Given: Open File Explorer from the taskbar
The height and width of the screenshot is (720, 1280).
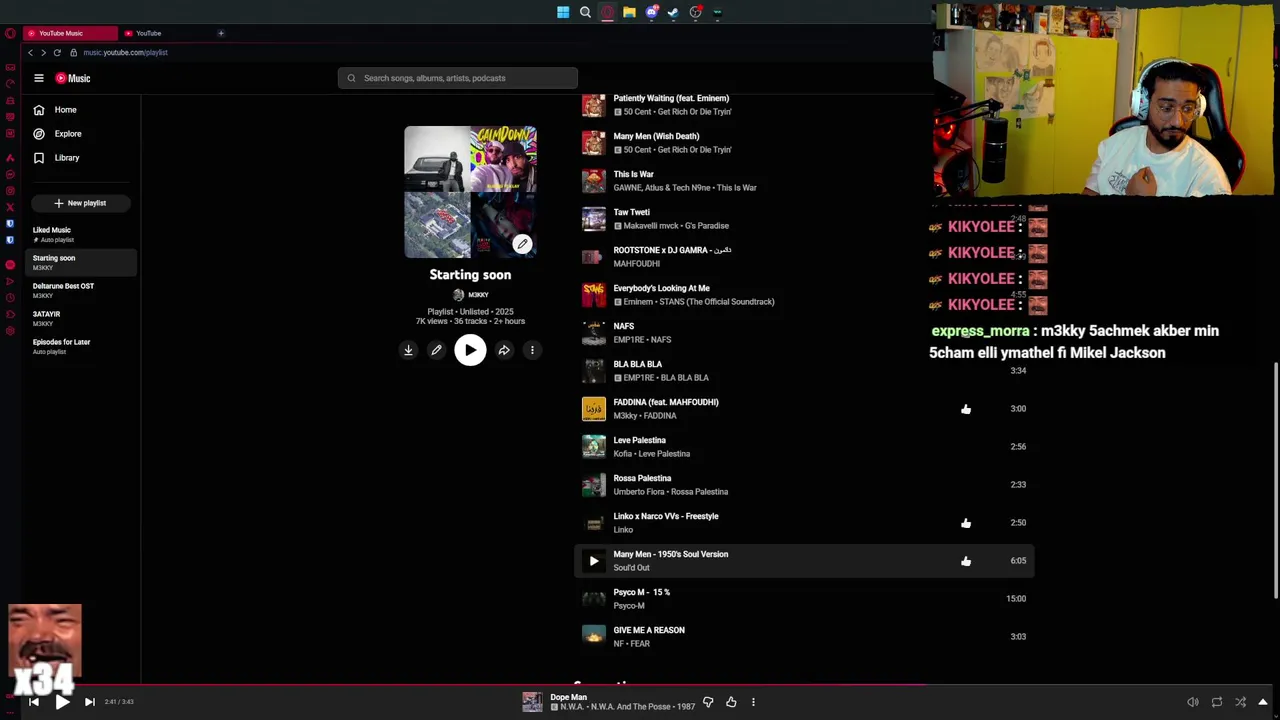Looking at the screenshot, I should point(629,12).
